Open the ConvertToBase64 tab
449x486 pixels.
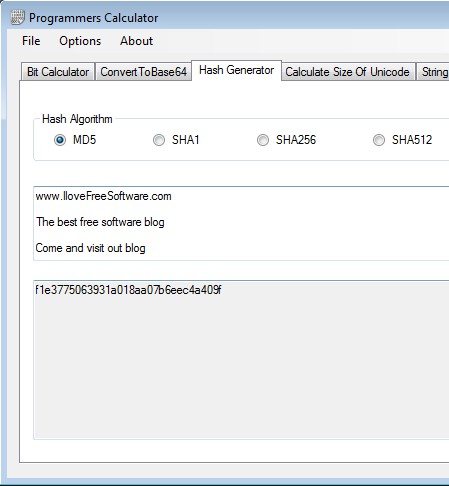point(143,72)
